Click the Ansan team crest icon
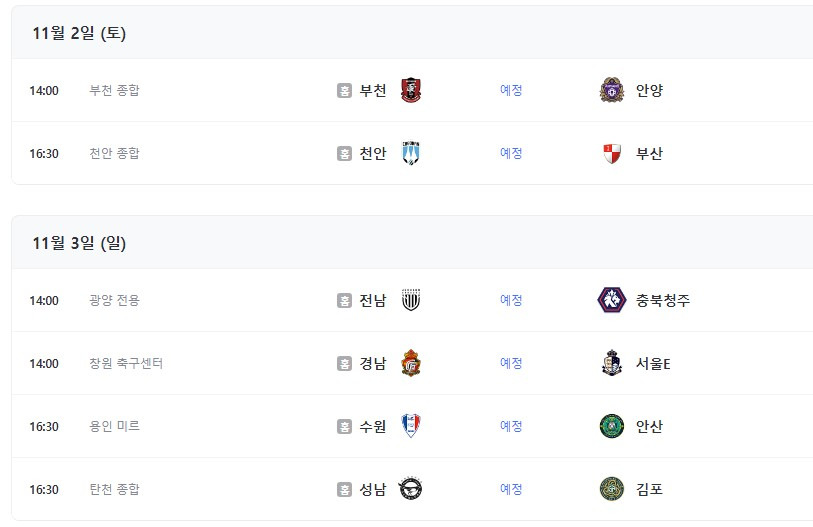The height and width of the screenshot is (527, 813). 611,426
